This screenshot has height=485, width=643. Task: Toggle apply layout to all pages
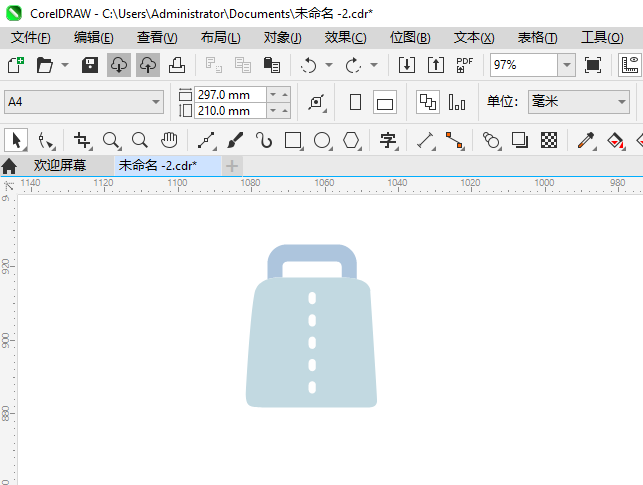(428, 102)
